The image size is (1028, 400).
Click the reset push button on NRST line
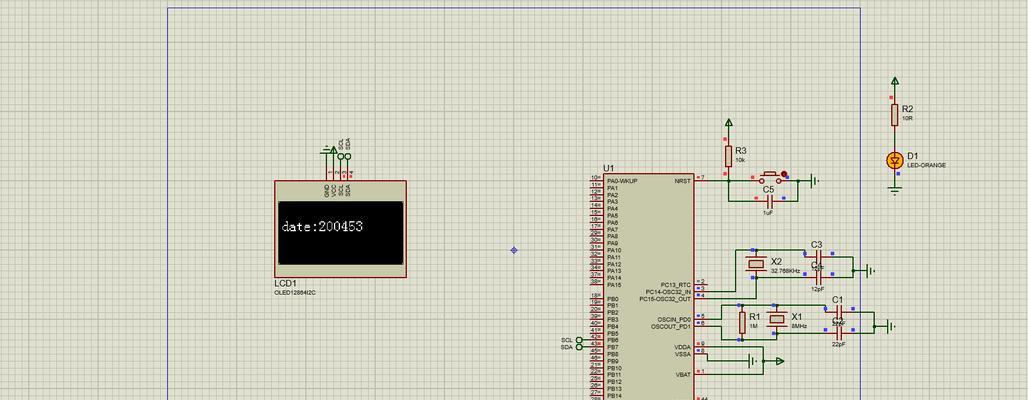(771, 177)
